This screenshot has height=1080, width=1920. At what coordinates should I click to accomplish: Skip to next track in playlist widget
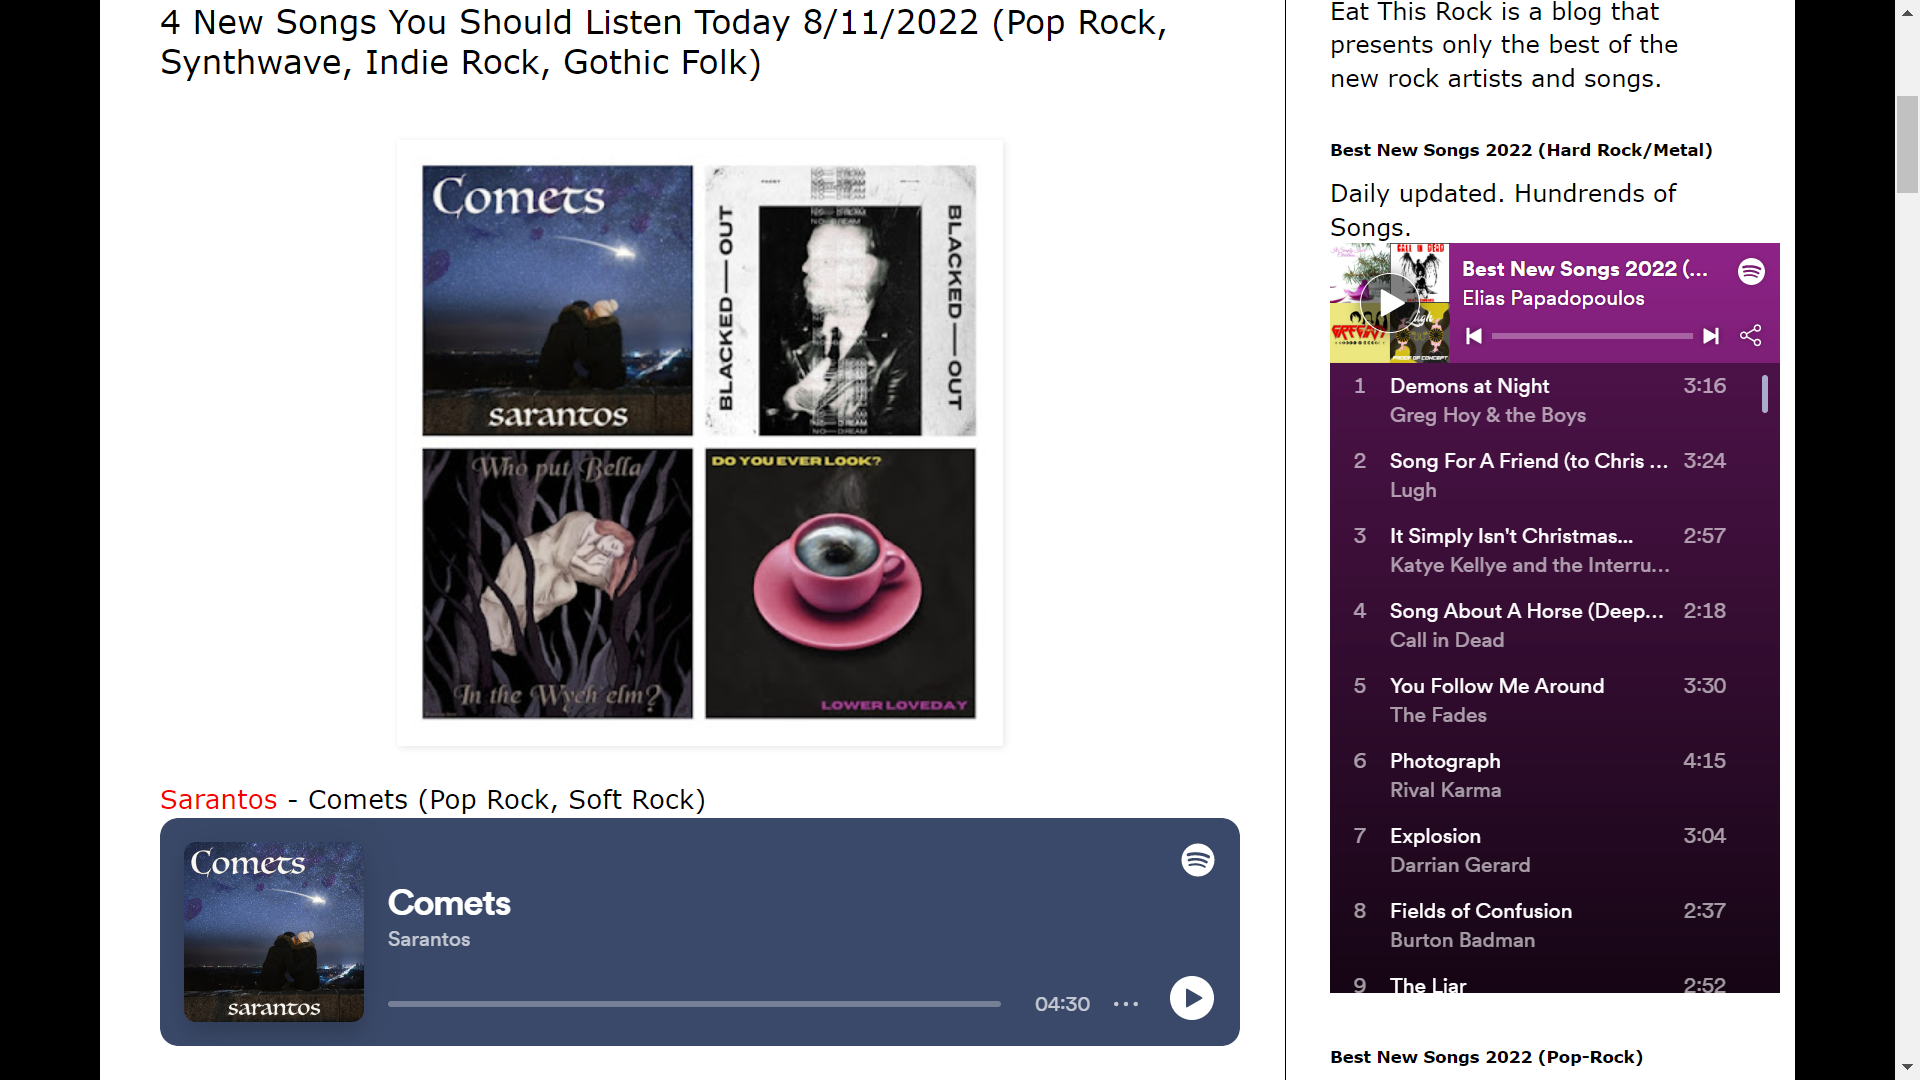pyautogui.click(x=1711, y=336)
